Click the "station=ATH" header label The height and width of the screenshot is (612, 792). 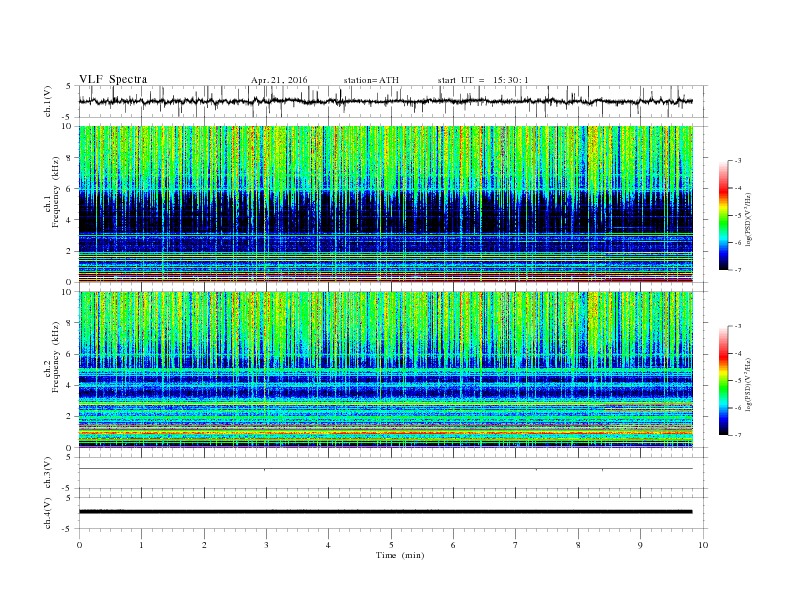371,80
